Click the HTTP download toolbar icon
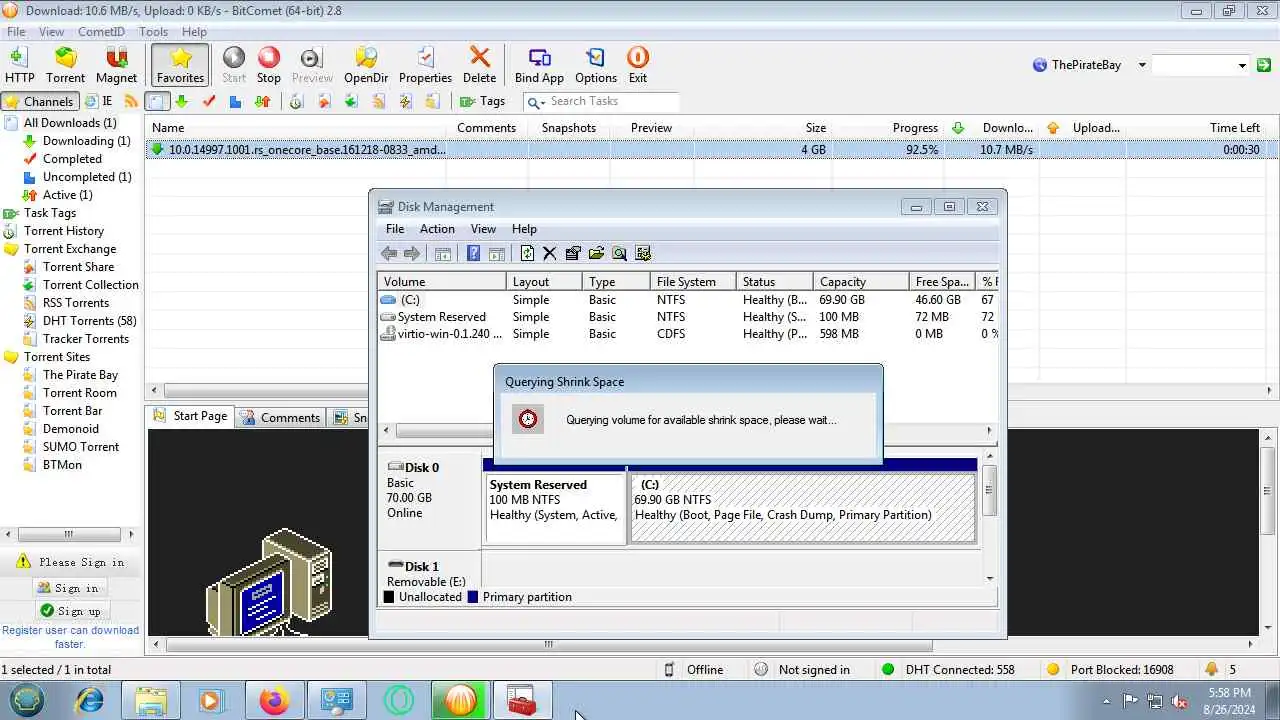The width and height of the screenshot is (1280, 720). point(19,65)
